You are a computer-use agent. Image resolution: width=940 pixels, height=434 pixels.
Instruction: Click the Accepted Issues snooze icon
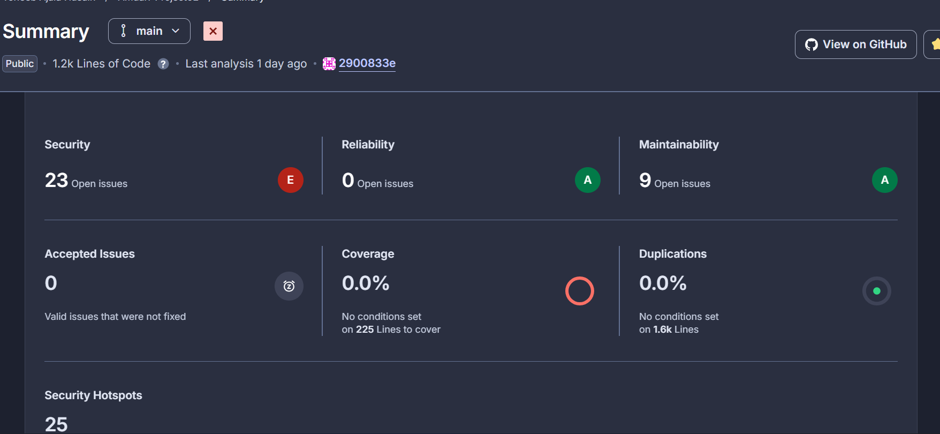pyautogui.click(x=289, y=286)
